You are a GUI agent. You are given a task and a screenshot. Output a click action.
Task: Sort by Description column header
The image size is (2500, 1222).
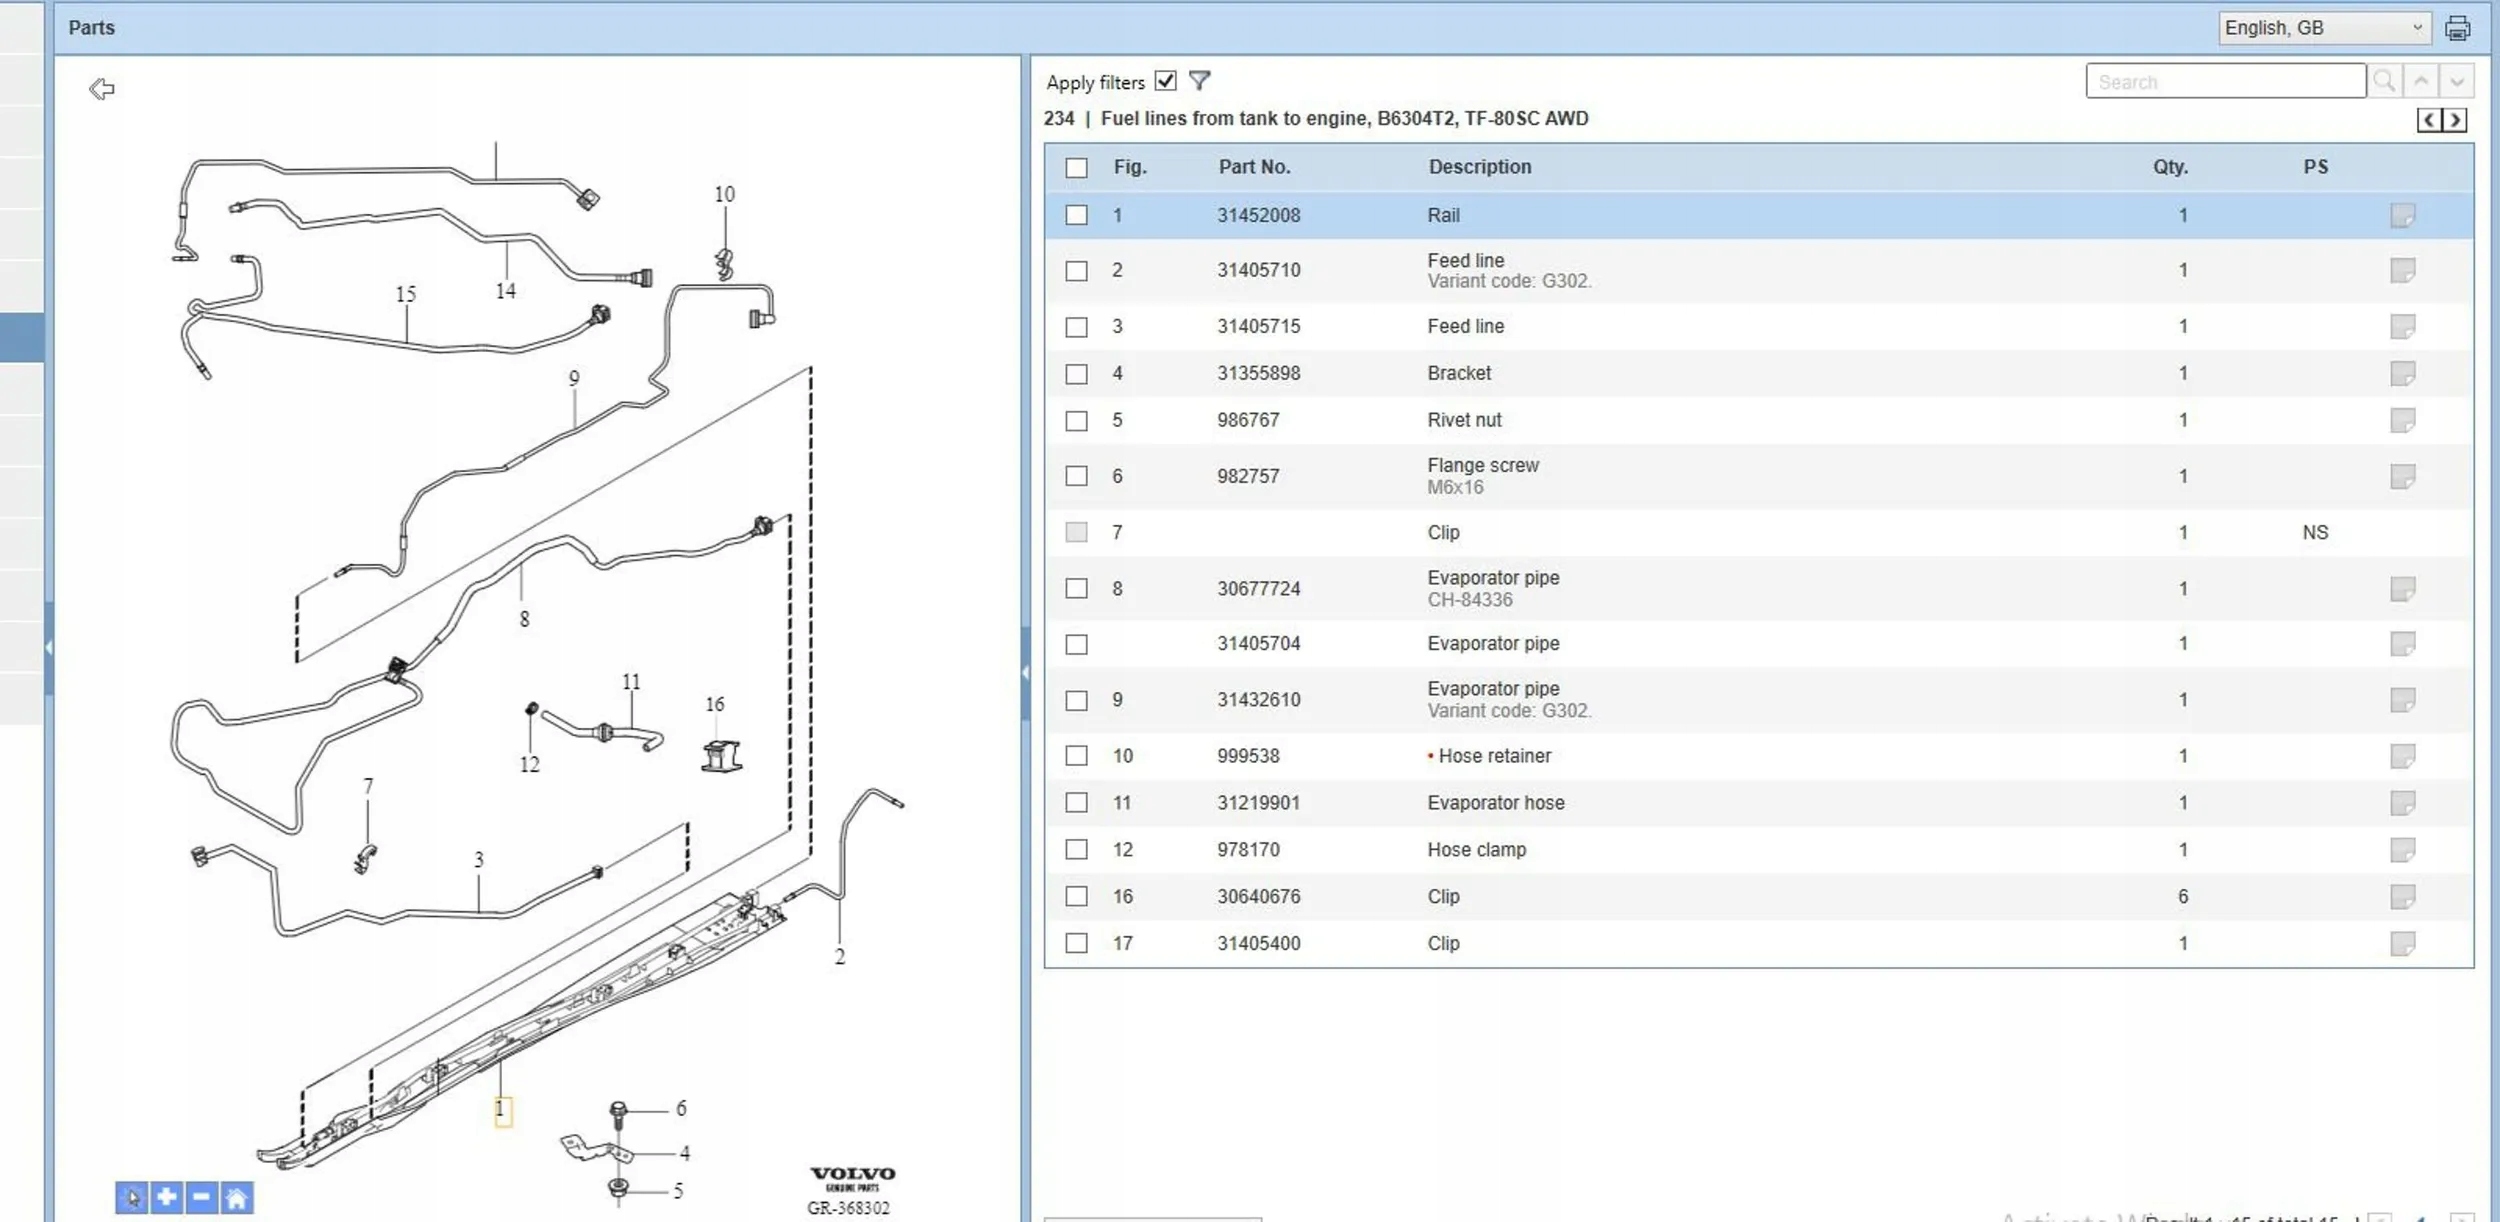coord(1479,167)
